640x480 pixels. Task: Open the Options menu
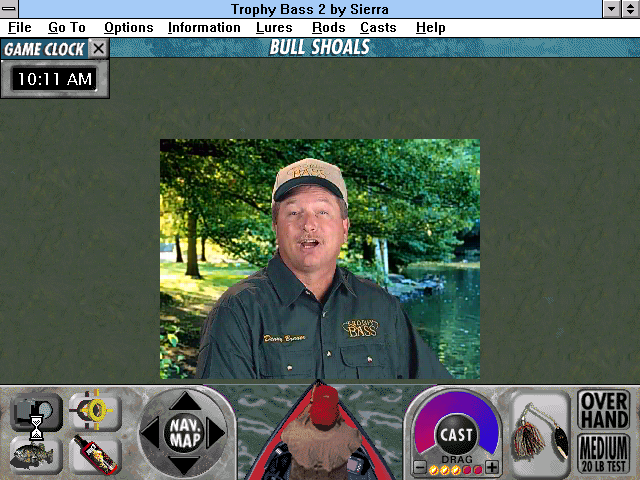129,28
